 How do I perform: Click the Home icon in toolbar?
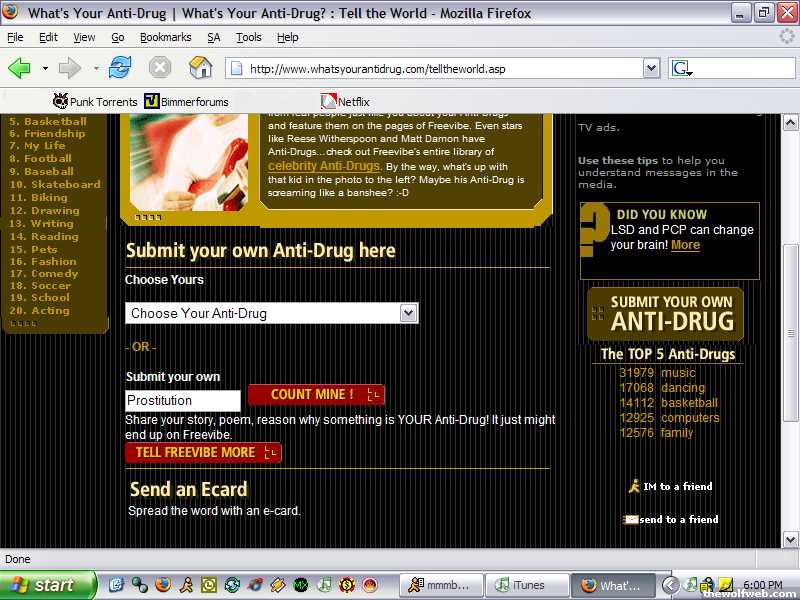click(x=201, y=68)
